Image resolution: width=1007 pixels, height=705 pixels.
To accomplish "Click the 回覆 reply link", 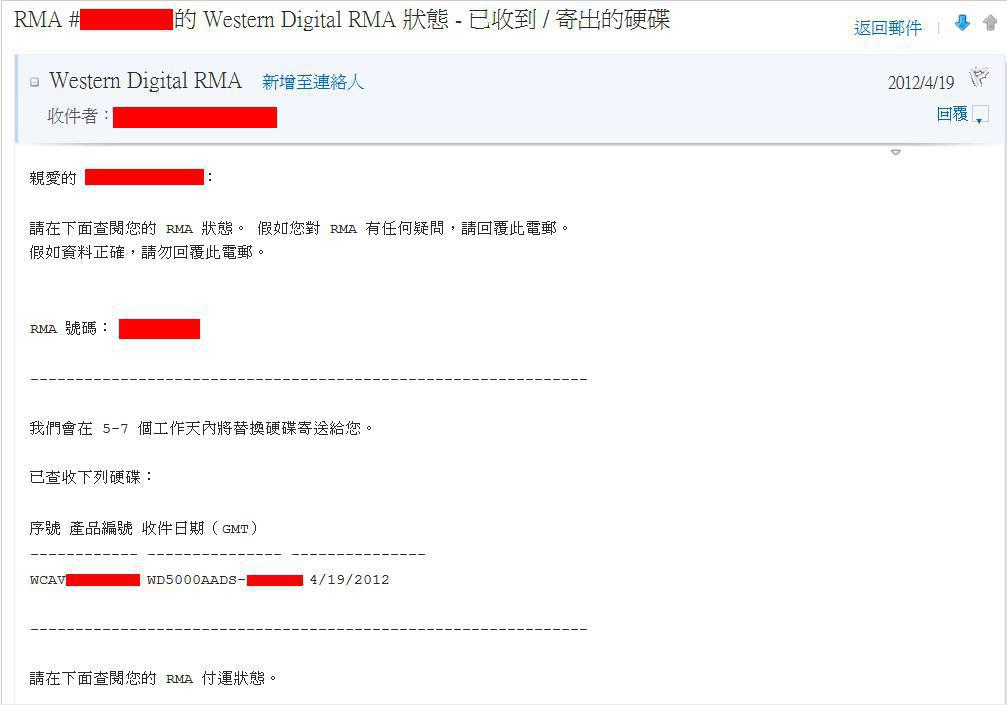I will tap(952, 114).
